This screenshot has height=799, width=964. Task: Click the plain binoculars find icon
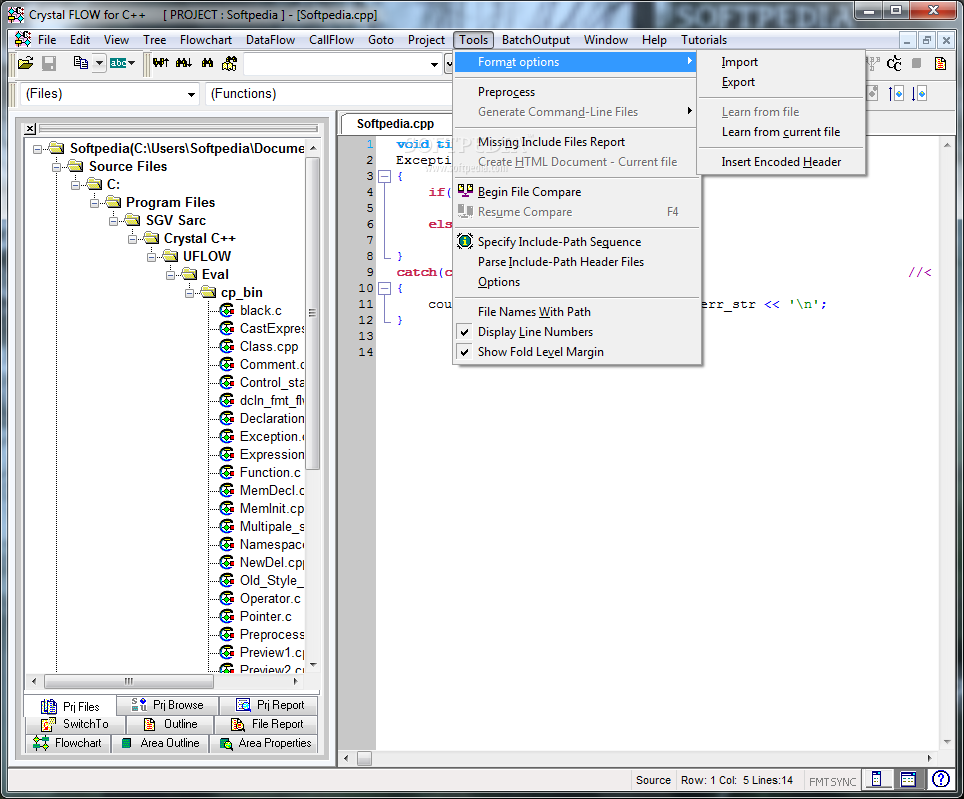(207, 63)
